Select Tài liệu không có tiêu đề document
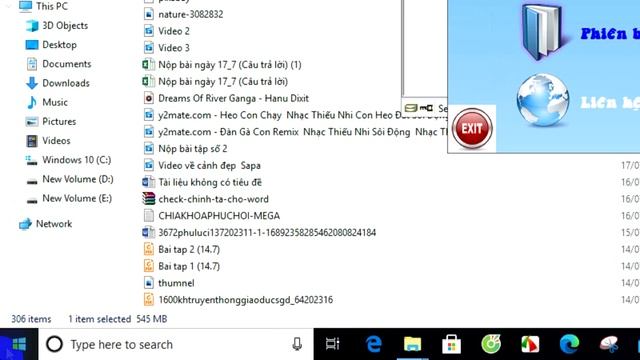640x360 pixels. (210, 182)
